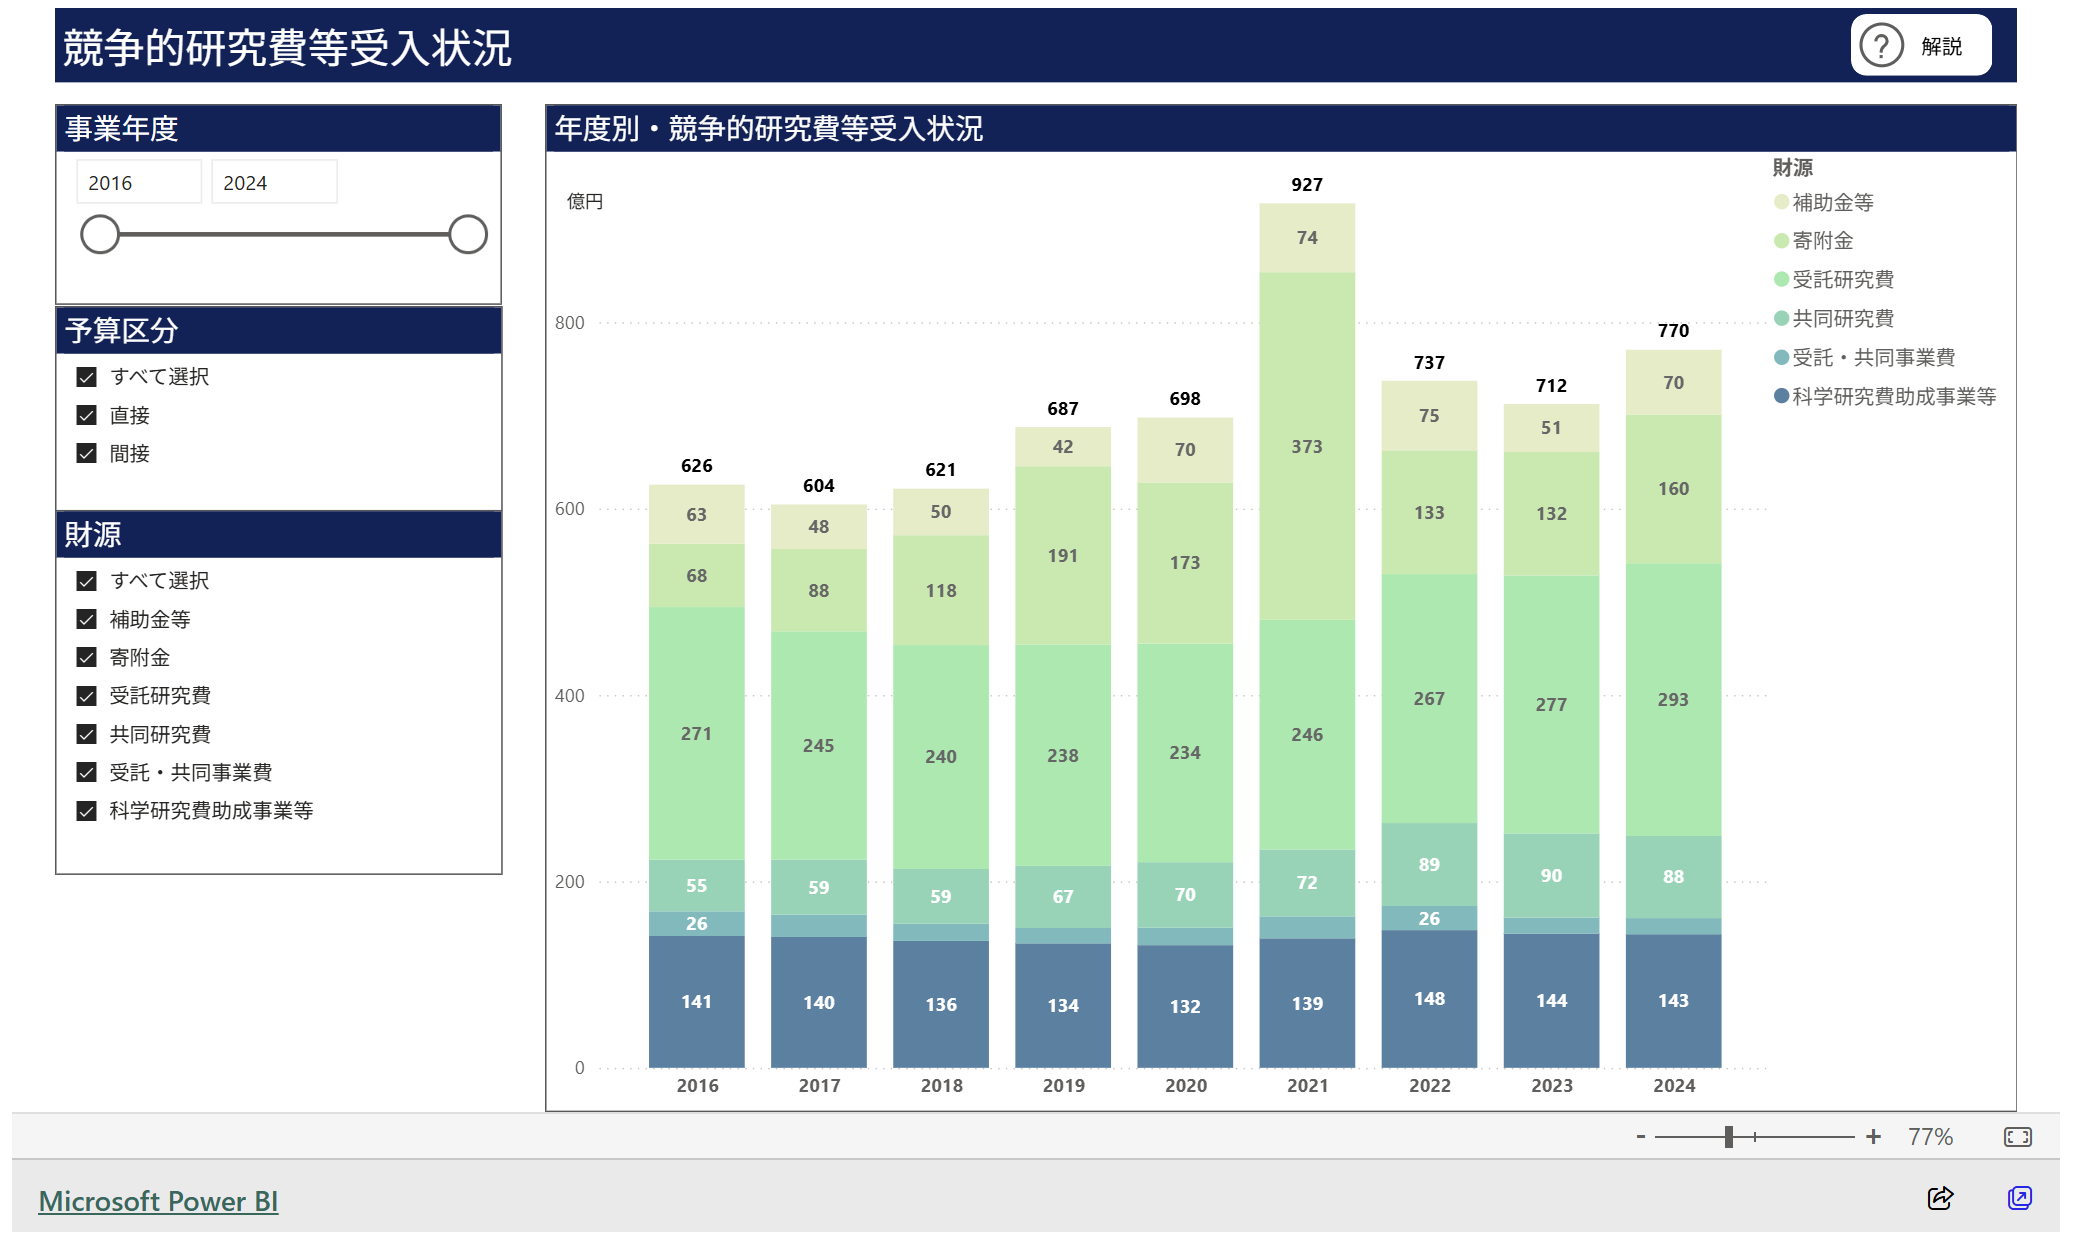Click the end year field showing 2024

click(273, 183)
